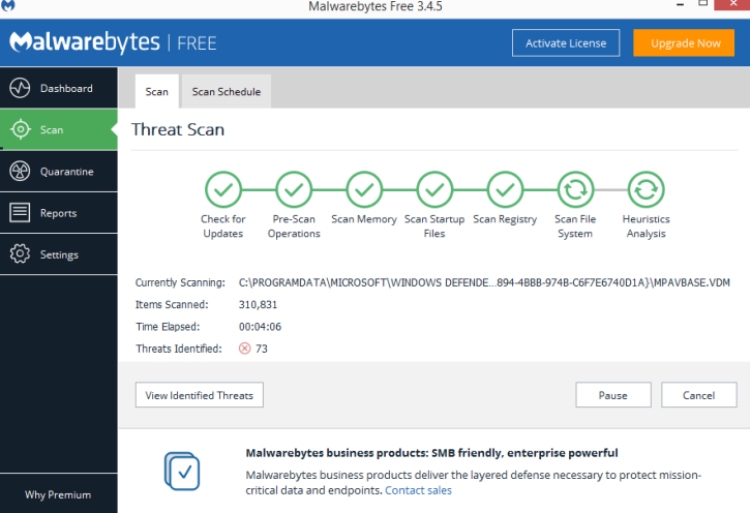The width and height of the screenshot is (750, 513).
Task: Click the time elapsed value 00:04:06
Action: point(260,327)
